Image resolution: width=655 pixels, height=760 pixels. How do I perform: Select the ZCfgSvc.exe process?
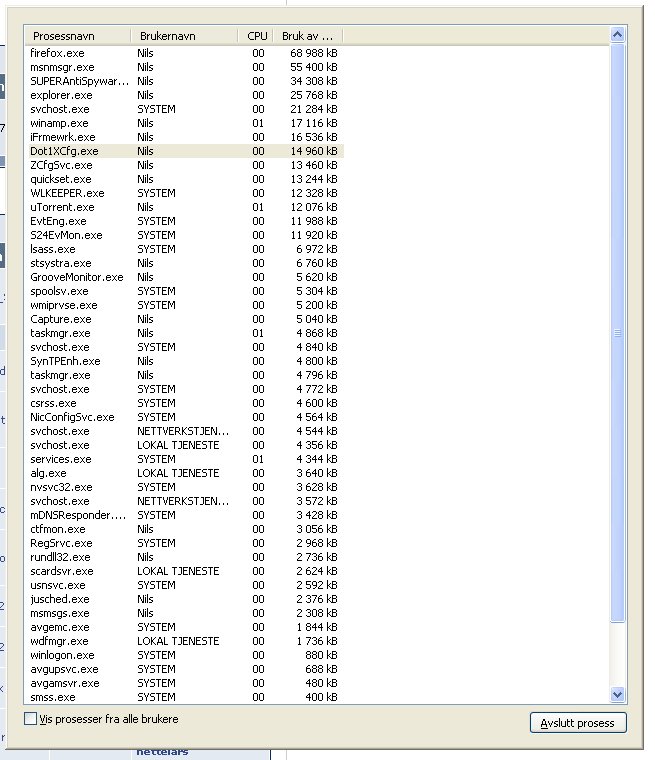click(x=184, y=165)
